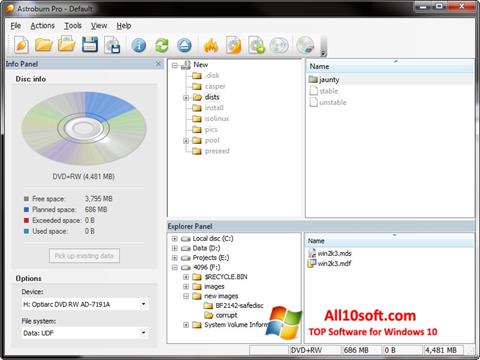Open toolbar overflow options arrow

click(x=323, y=53)
